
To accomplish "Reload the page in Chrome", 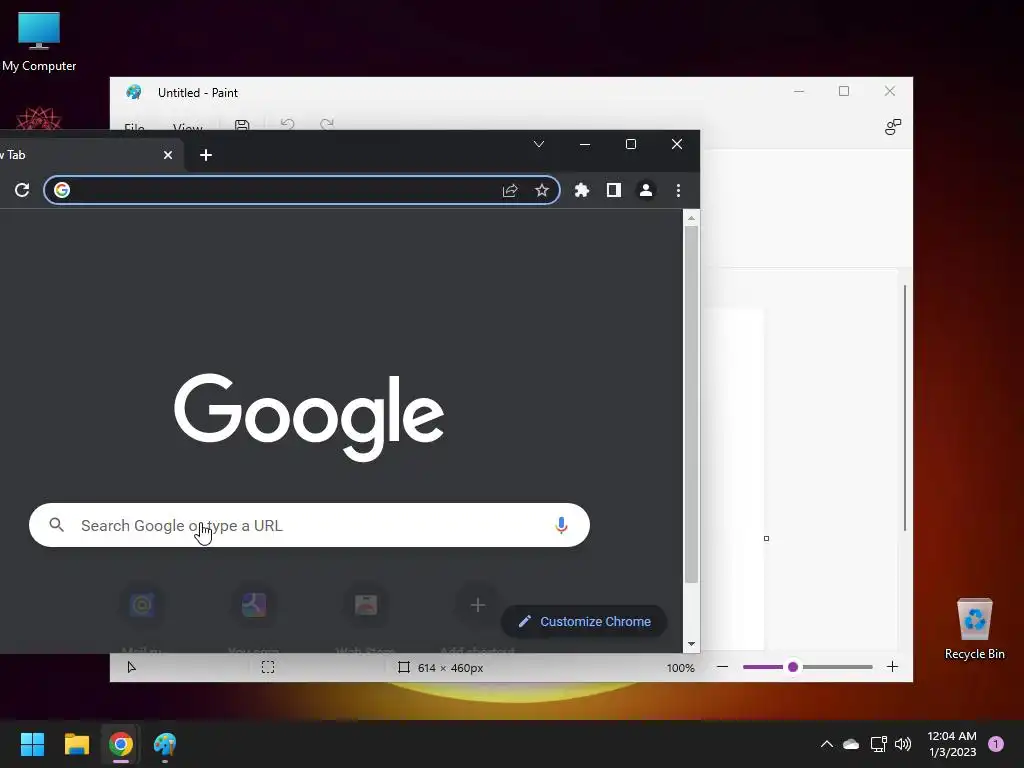I will coord(22,190).
